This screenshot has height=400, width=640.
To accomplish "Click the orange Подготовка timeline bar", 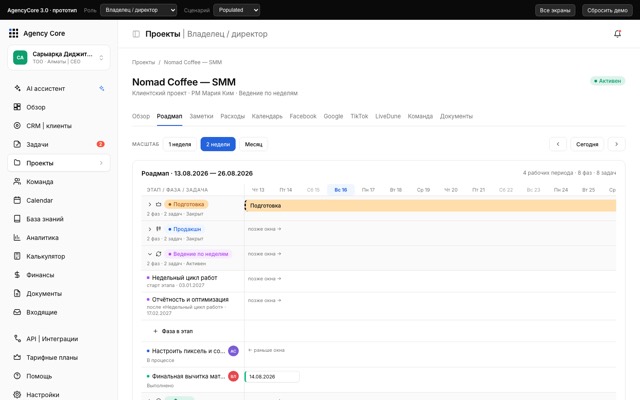I will pyautogui.click(x=430, y=205).
